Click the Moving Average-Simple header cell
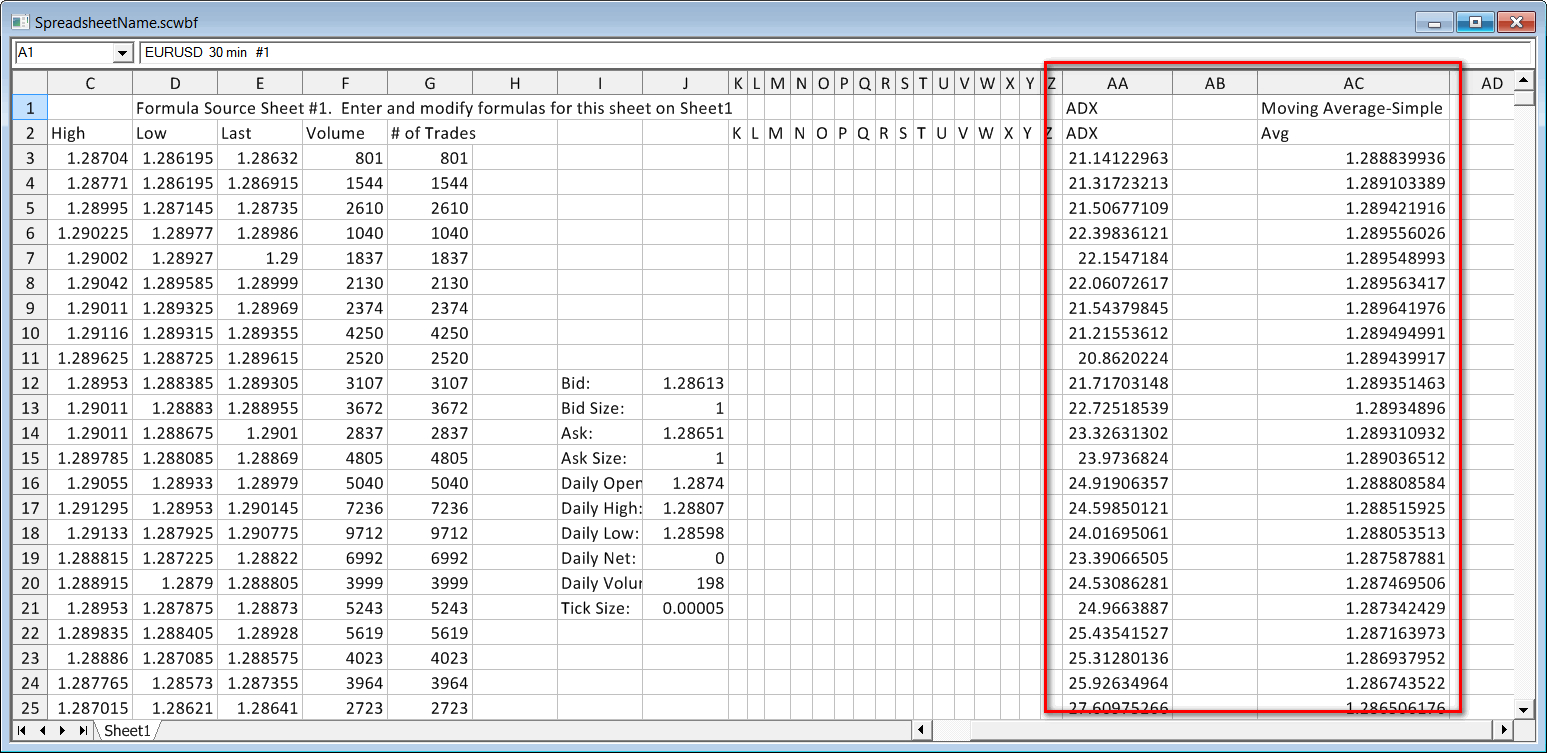Screen dimensions: 1547x753 coord(1352,108)
